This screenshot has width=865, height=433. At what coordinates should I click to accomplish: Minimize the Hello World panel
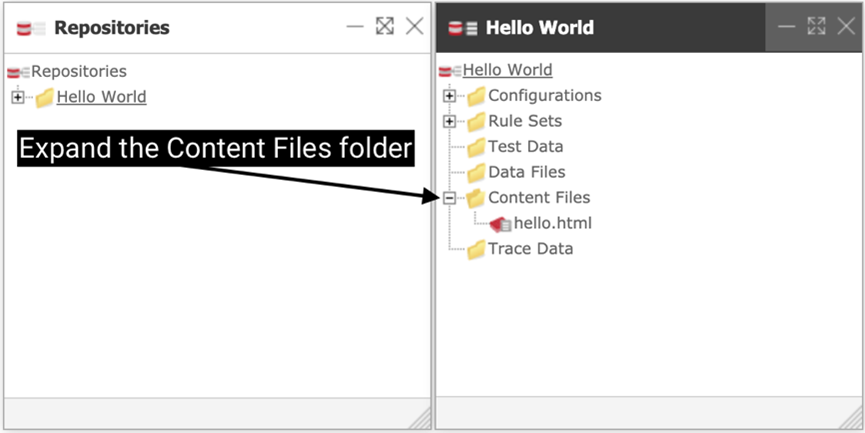click(x=787, y=27)
